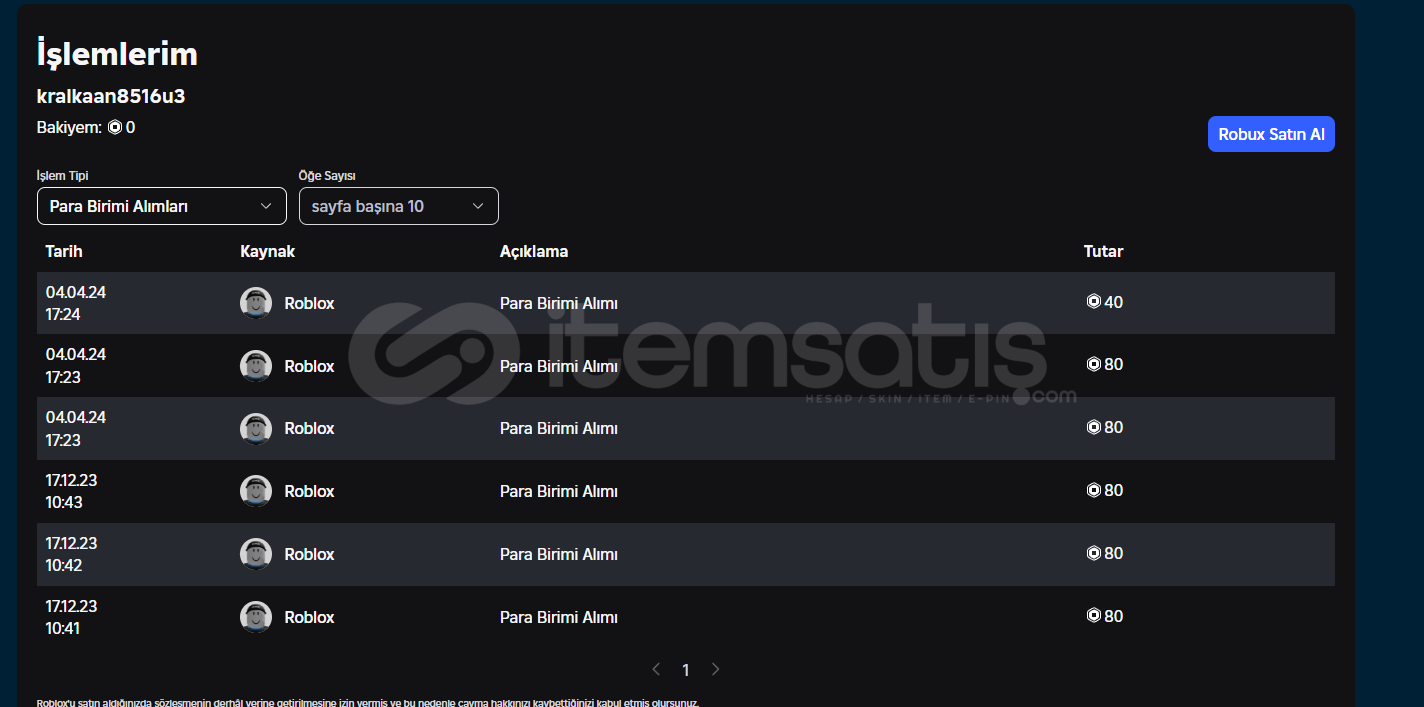This screenshot has width=1424, height=707.
Task: Click Robux icon next to Bakiyem balance
Action: tap(114, 128)
